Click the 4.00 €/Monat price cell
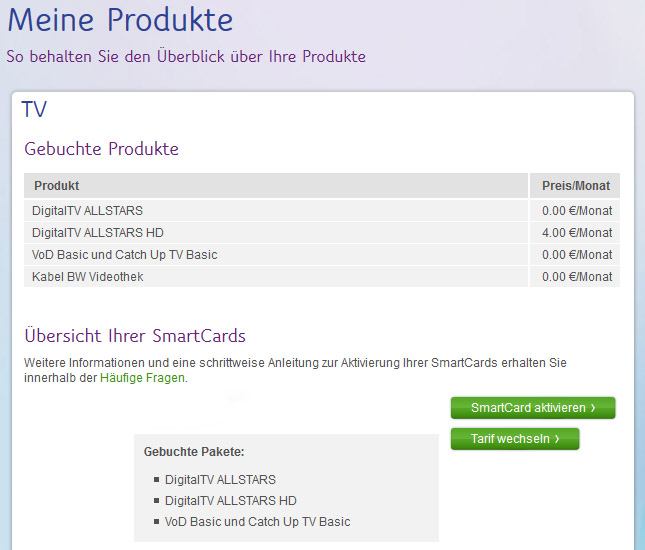 point(576,233)
